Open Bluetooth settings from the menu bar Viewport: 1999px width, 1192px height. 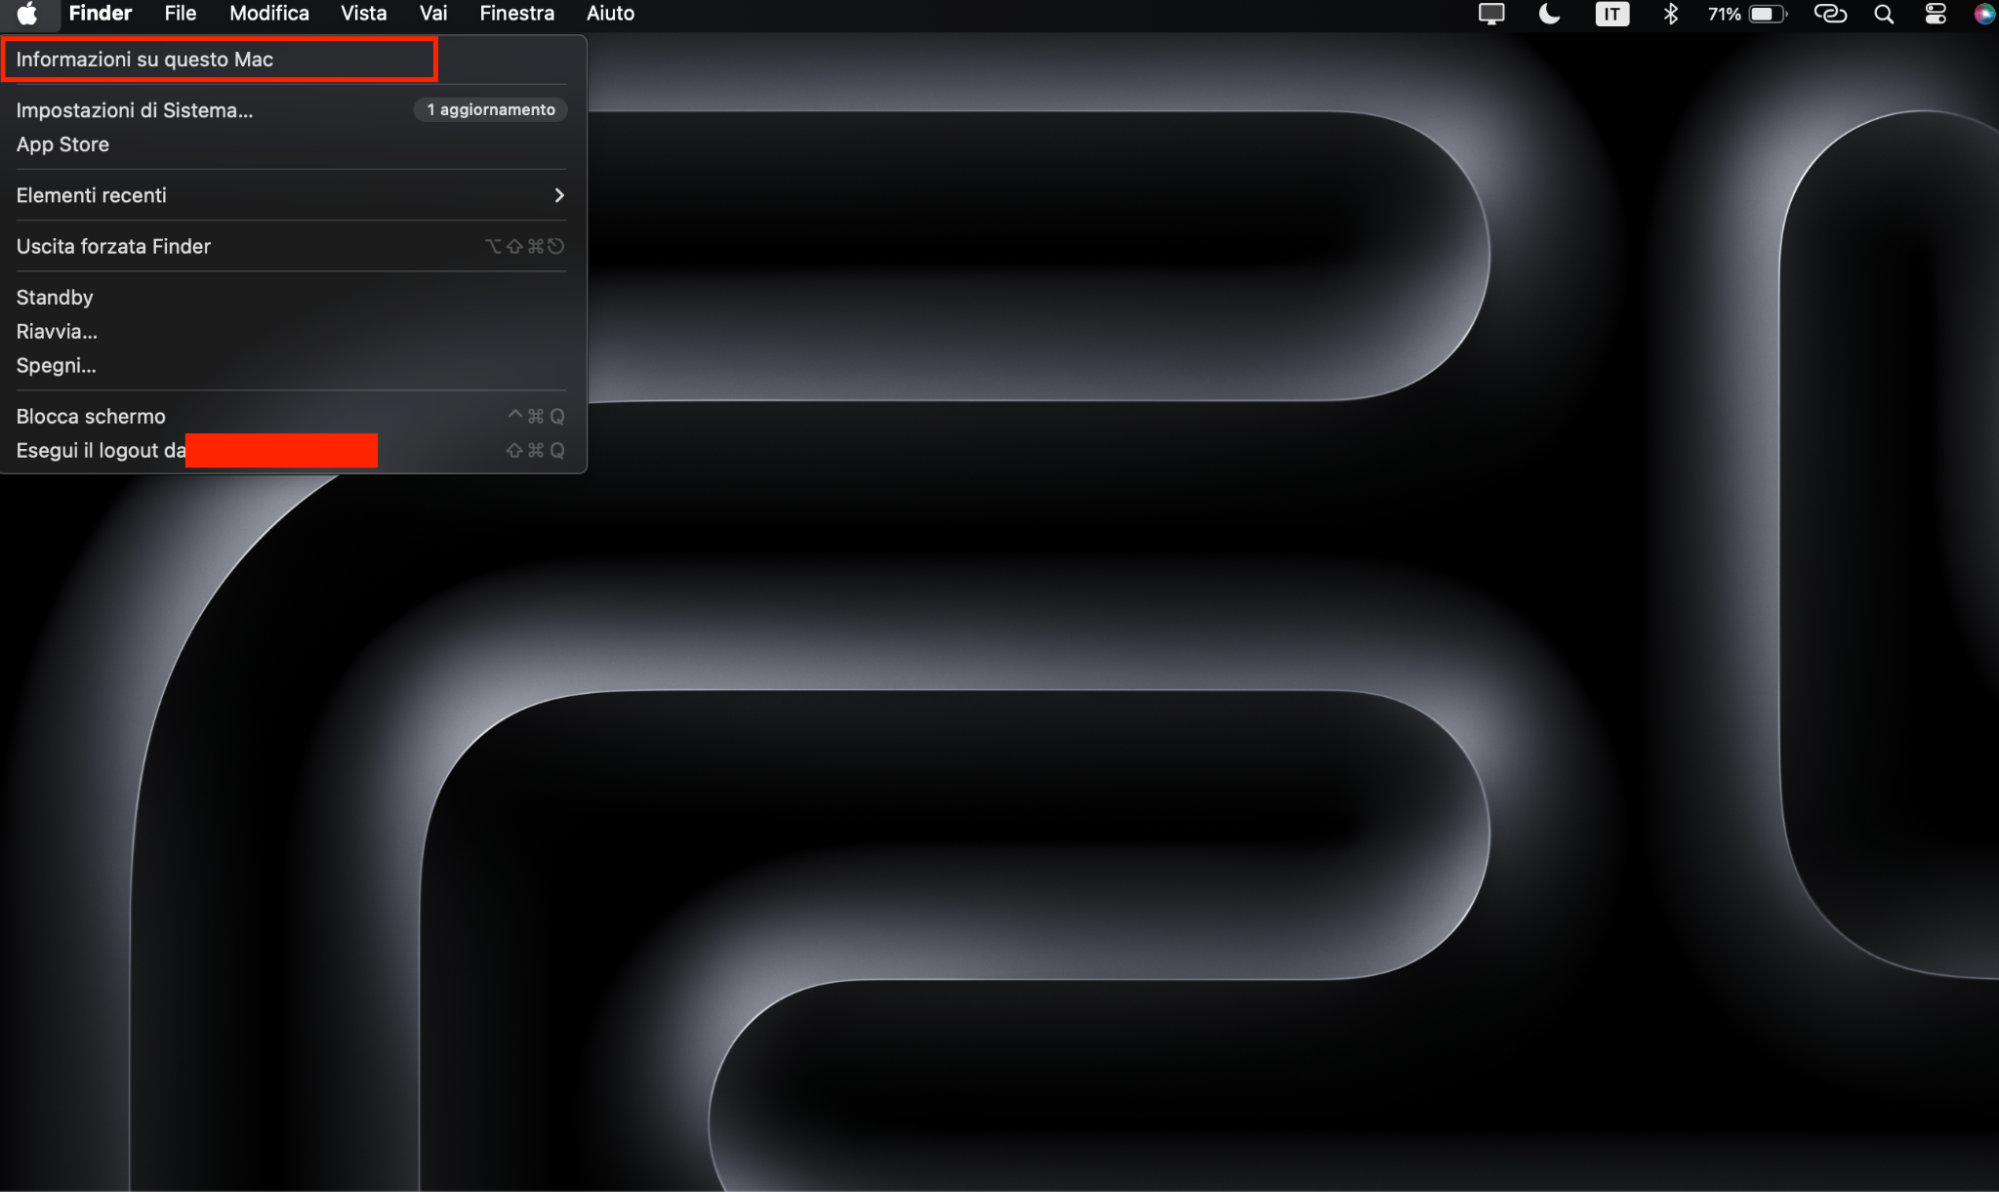pyautogui.click(x=1671, y=13)
